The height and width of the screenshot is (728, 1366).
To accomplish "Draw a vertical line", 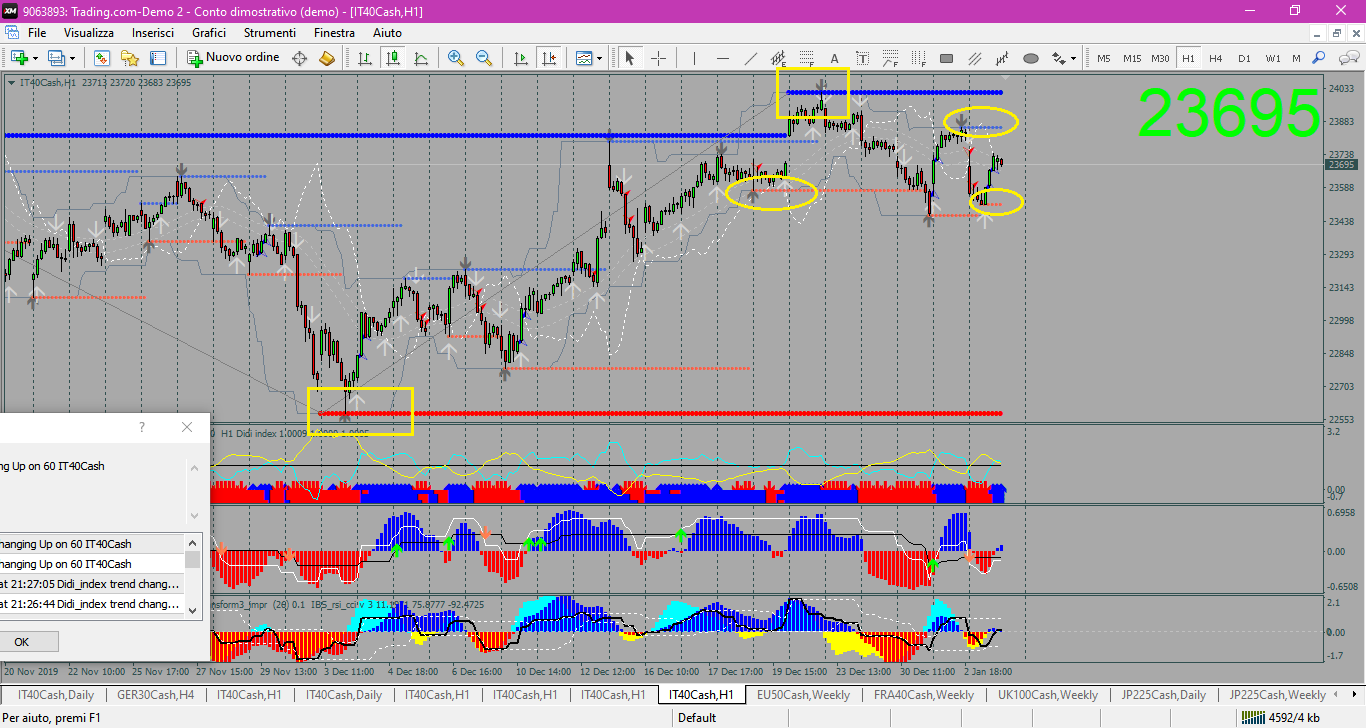I will point(695,58).
